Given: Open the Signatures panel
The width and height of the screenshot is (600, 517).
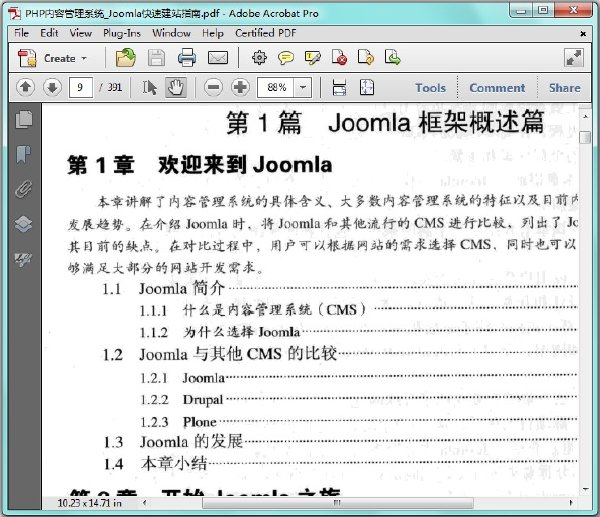Looking at the screenshot, I should click(x=23, y=259).
